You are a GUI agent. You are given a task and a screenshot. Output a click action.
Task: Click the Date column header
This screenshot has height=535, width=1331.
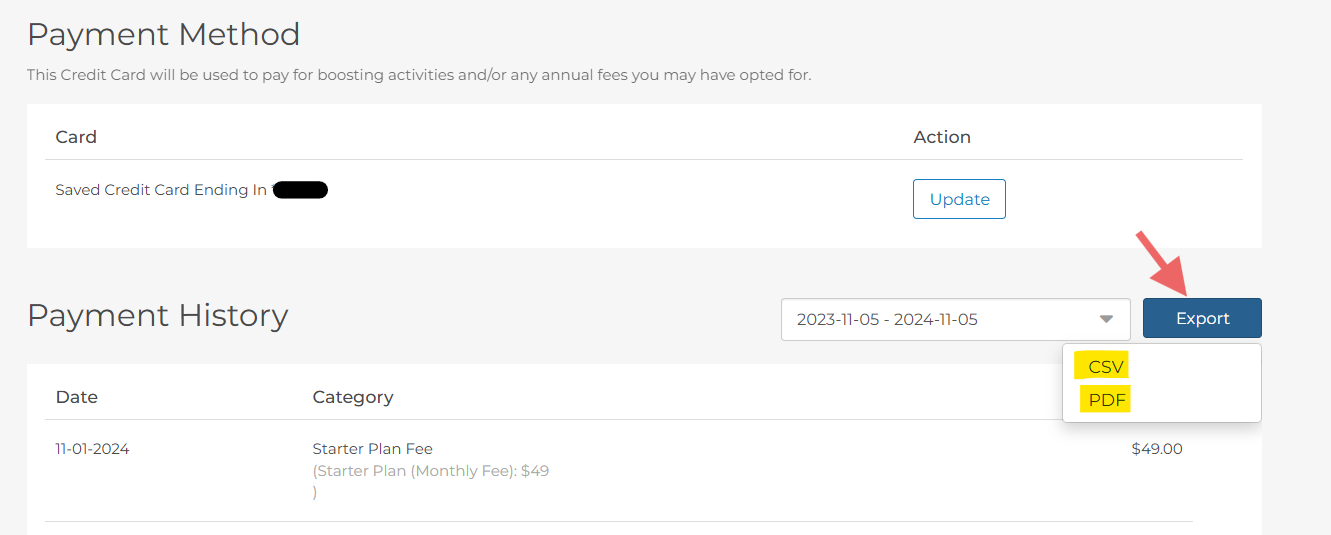click(x=76, y=397)
